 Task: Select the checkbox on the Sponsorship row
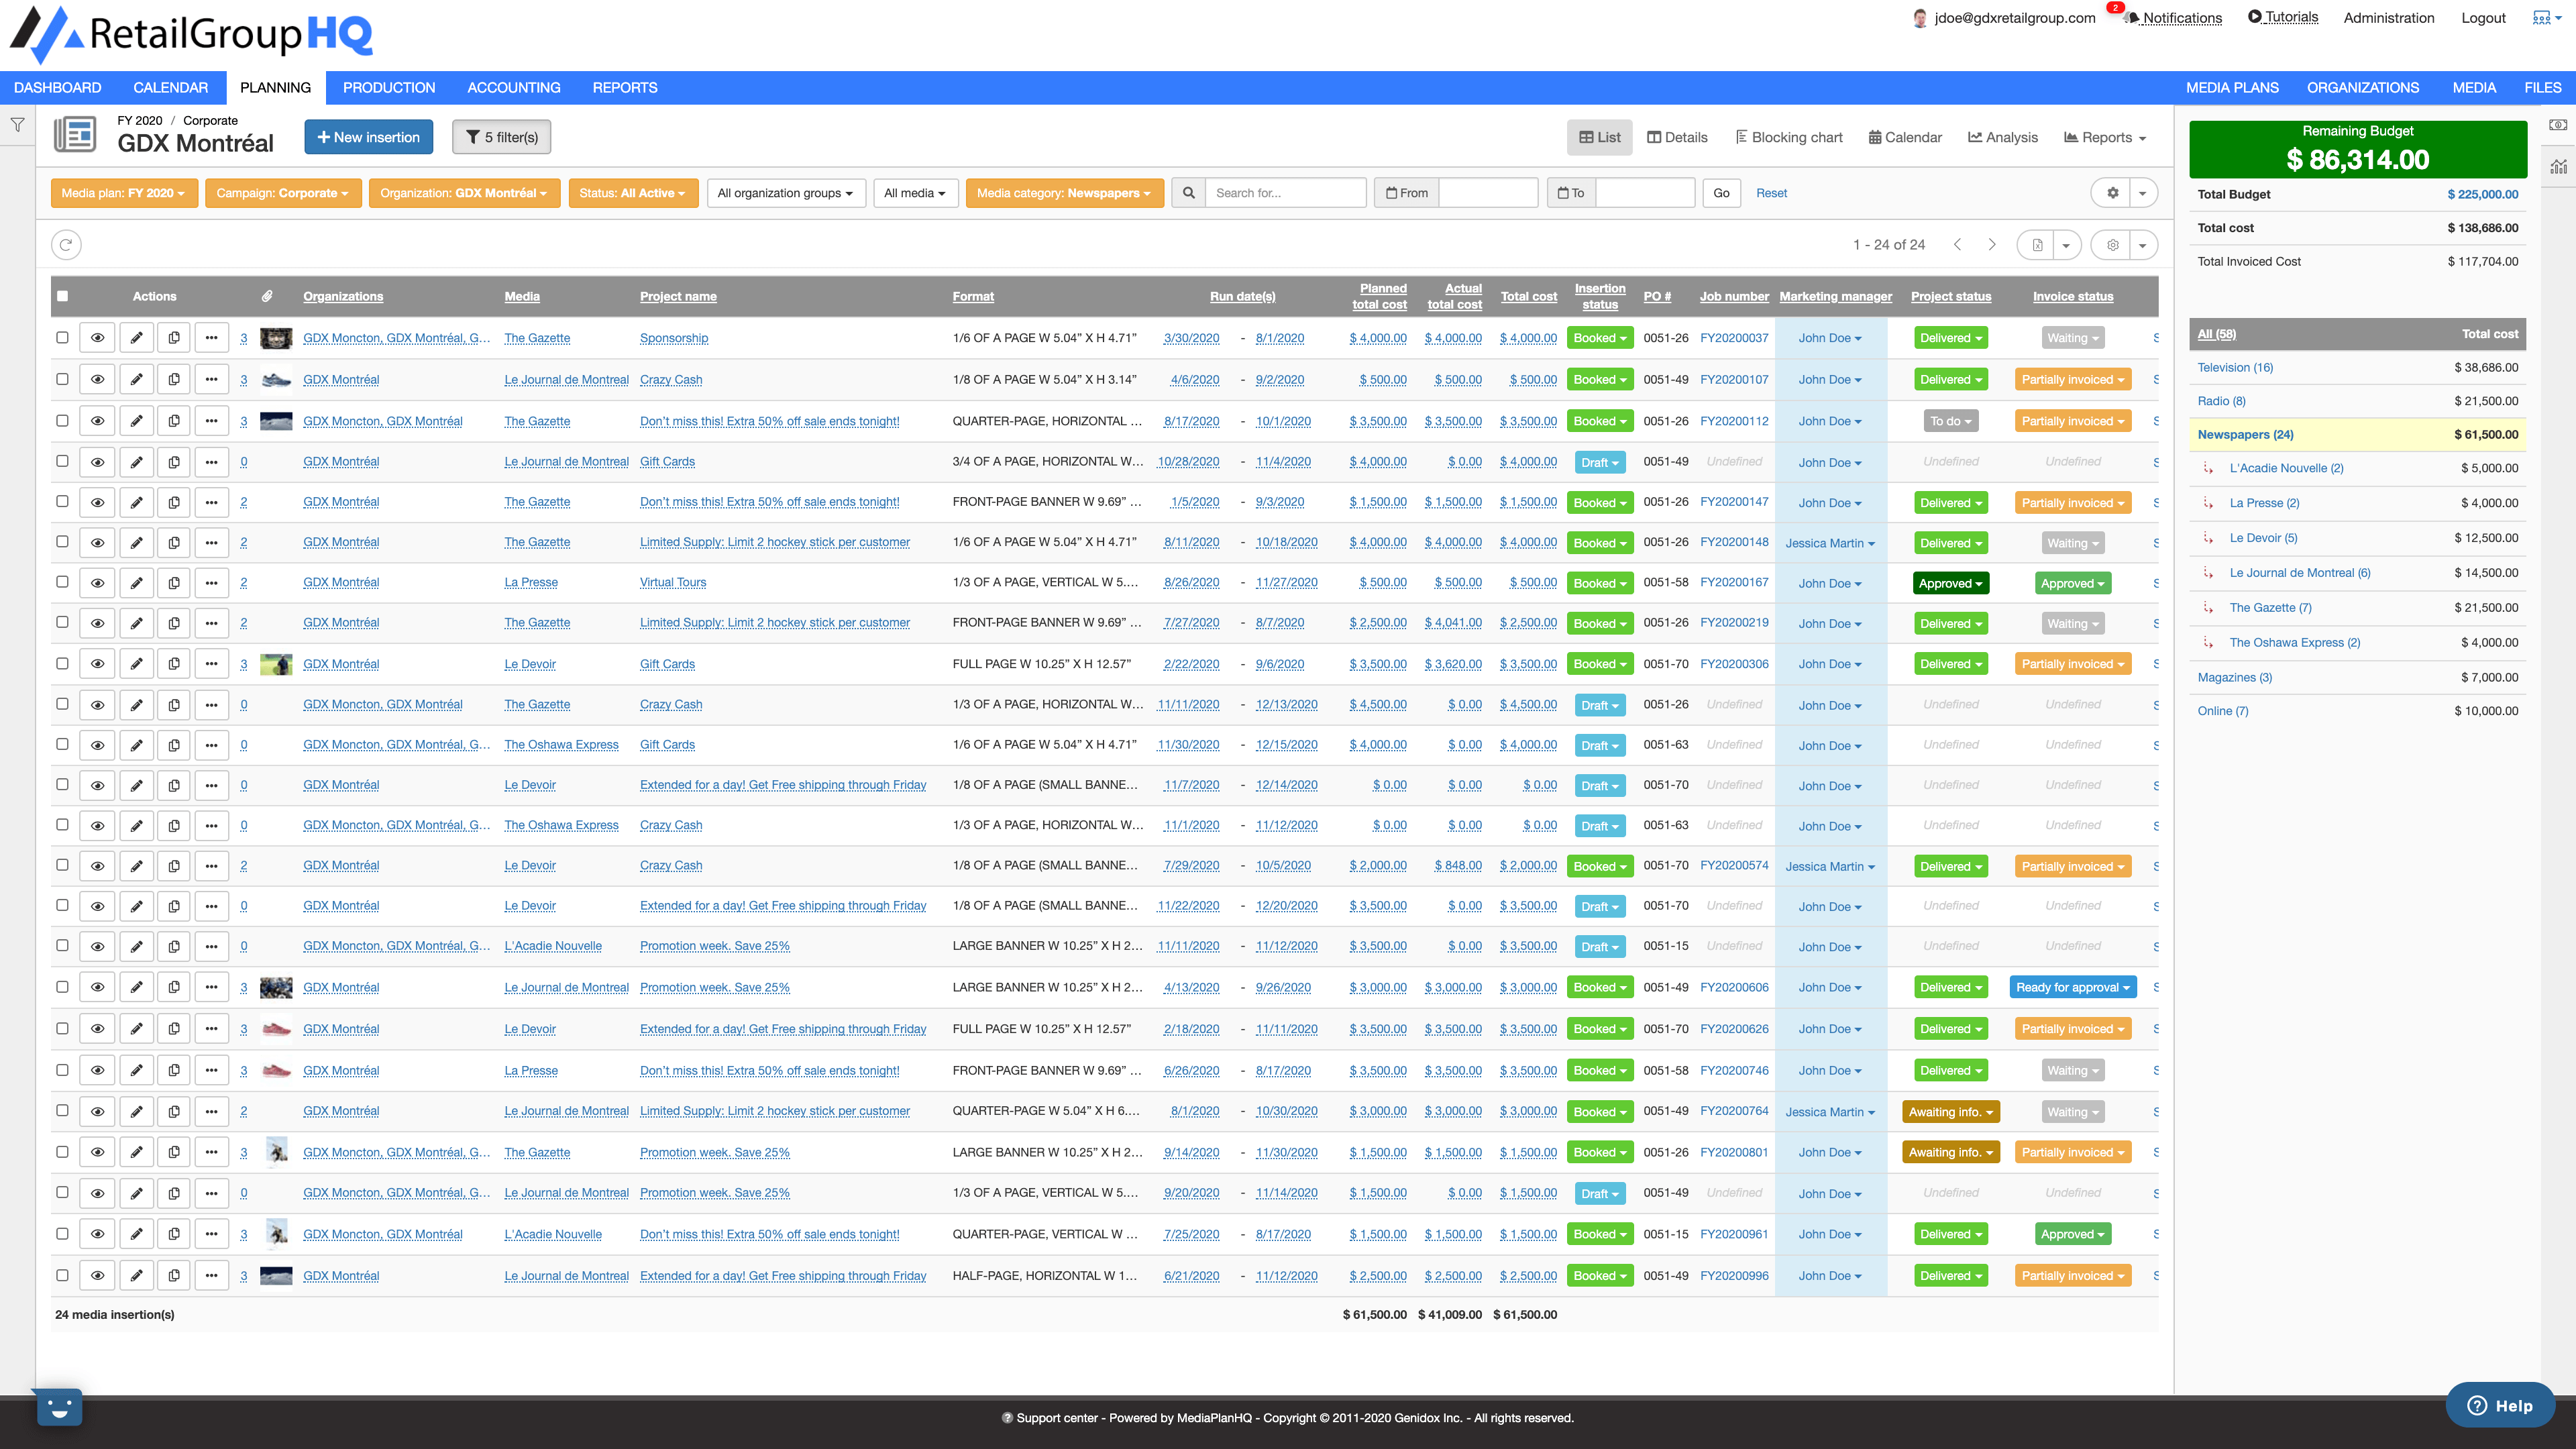tap(63, 337)
